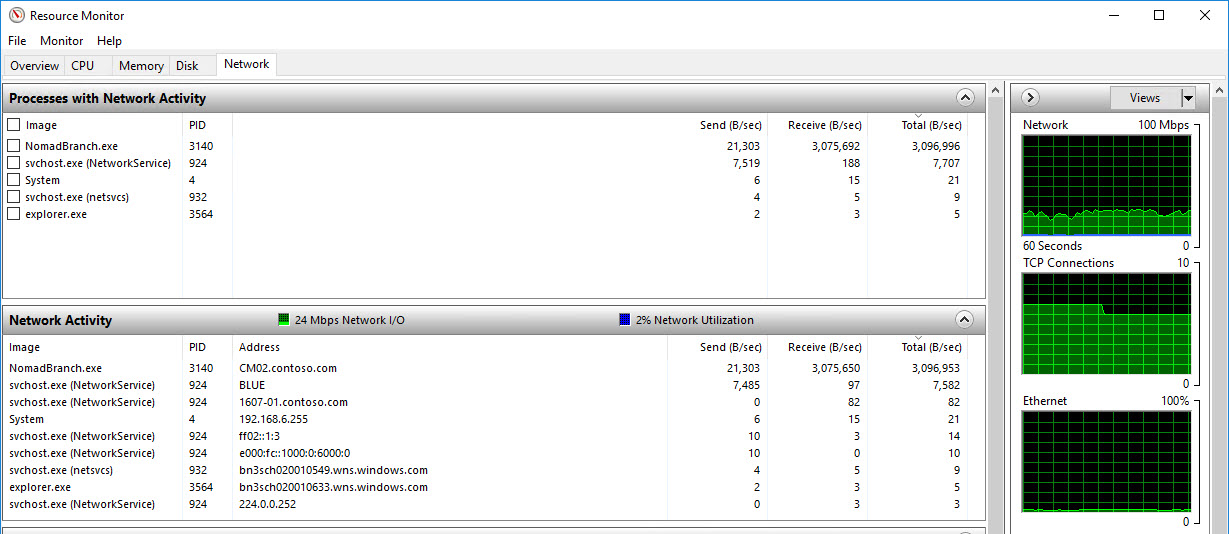Collapse the Processes with Network Activity section
Image resolution: width=1229 pixels, height=534 pixels.
tap(964, 98)
